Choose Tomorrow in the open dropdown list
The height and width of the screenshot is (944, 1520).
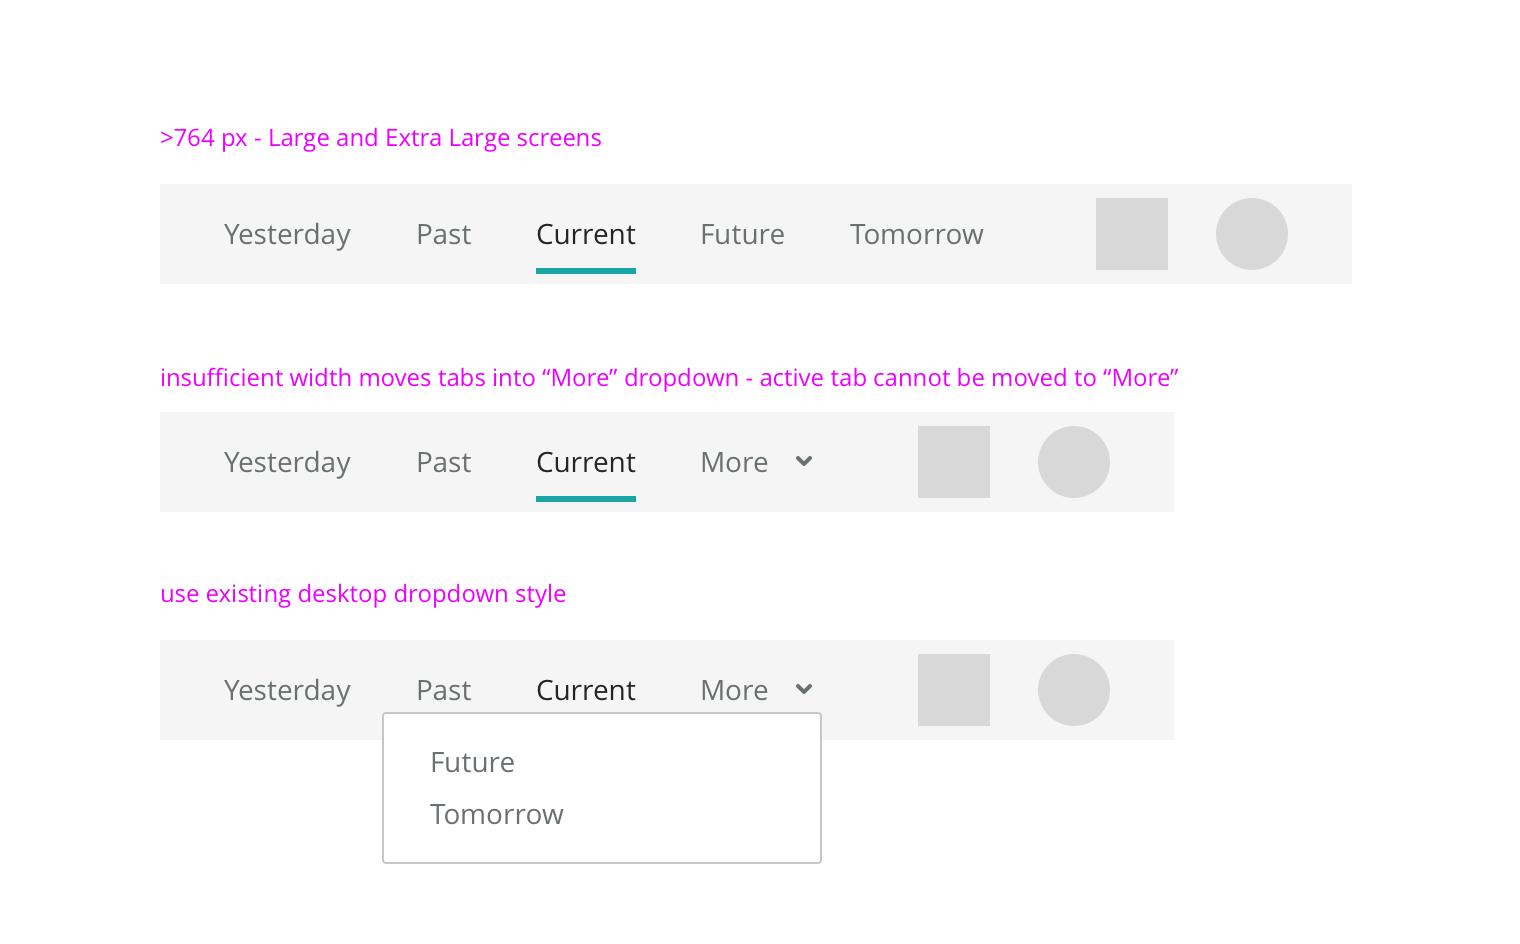tap(497, 814)
